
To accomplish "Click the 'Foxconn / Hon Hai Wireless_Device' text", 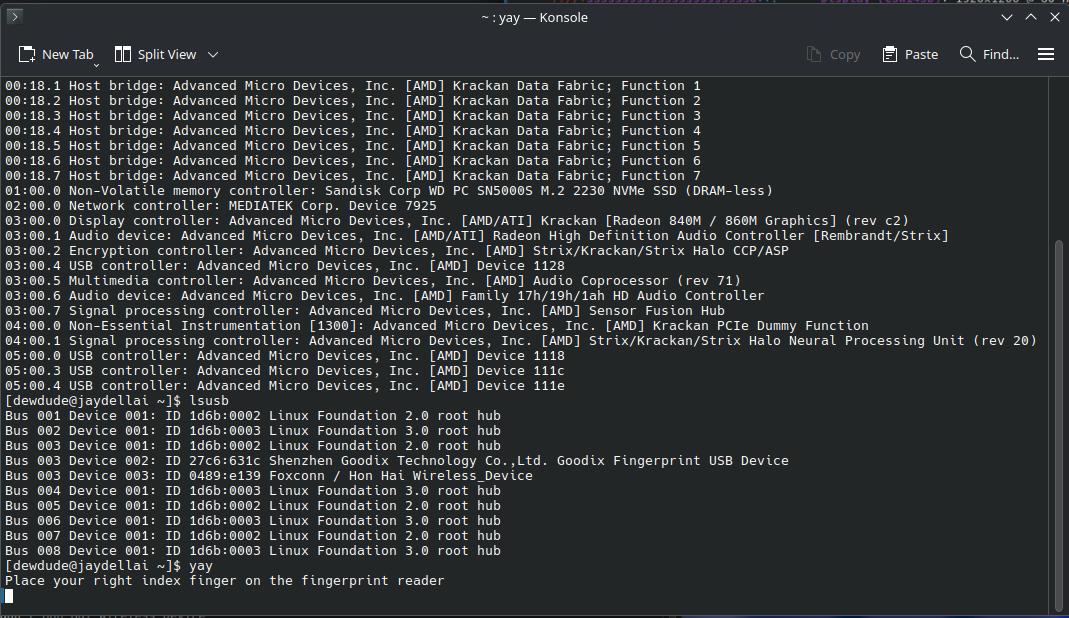I will click(x=401, y=475).
